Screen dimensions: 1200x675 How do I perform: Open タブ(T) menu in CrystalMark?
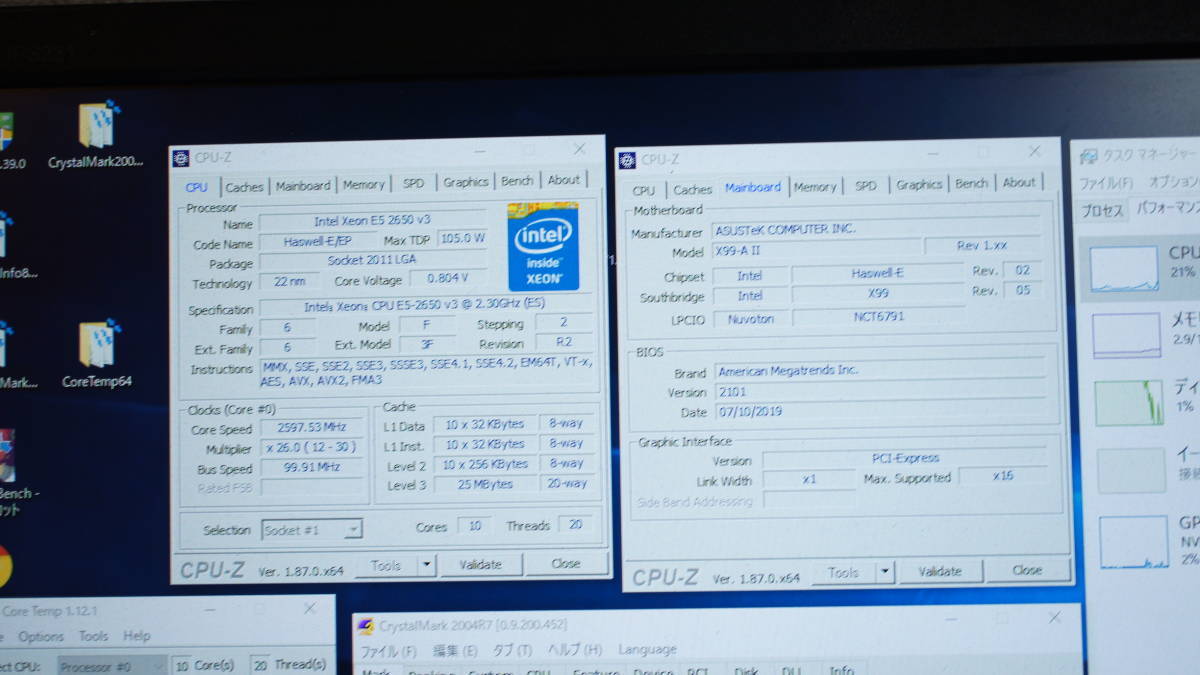click(x=512, y=650)
